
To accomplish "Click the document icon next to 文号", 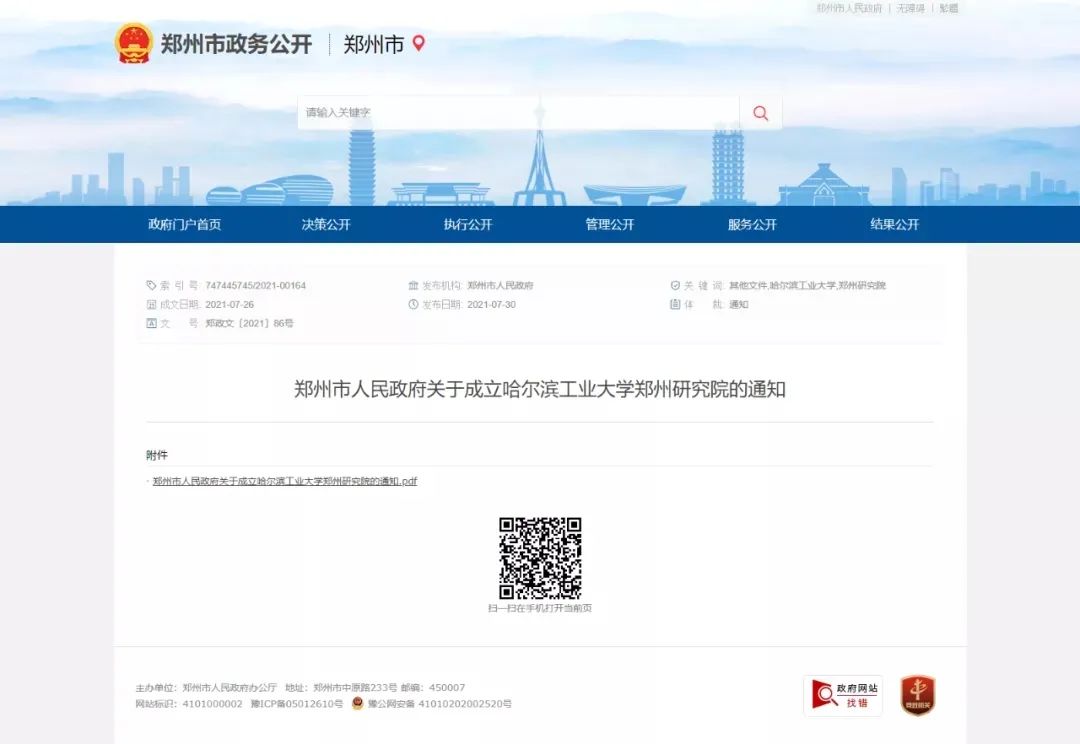I will point(152,323).
